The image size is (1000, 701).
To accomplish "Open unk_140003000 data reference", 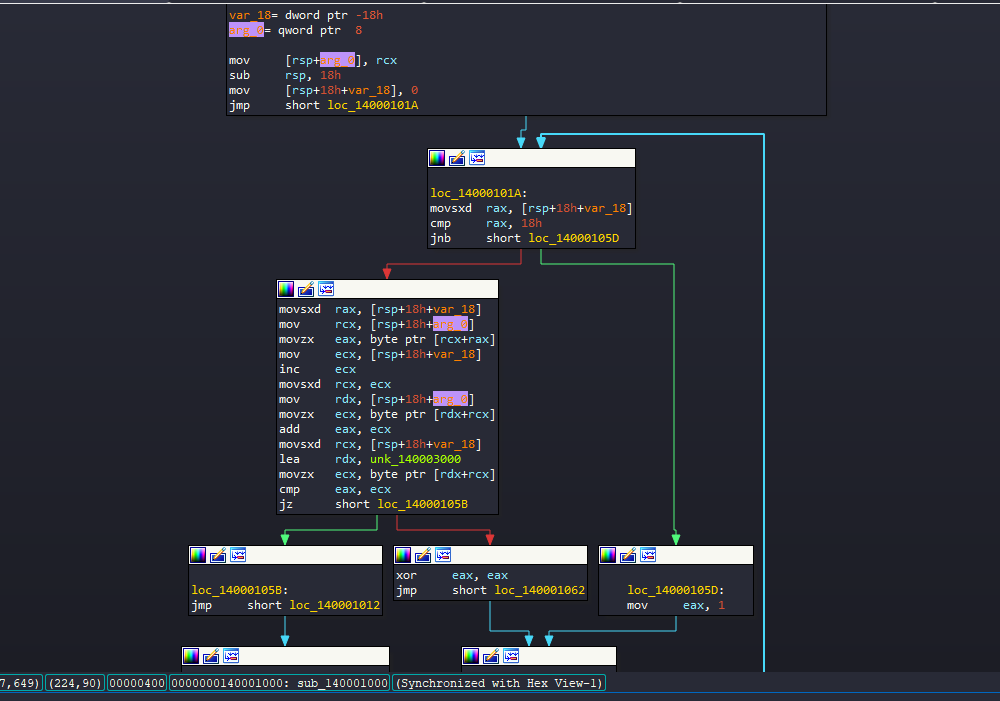I will click(415, 459).
